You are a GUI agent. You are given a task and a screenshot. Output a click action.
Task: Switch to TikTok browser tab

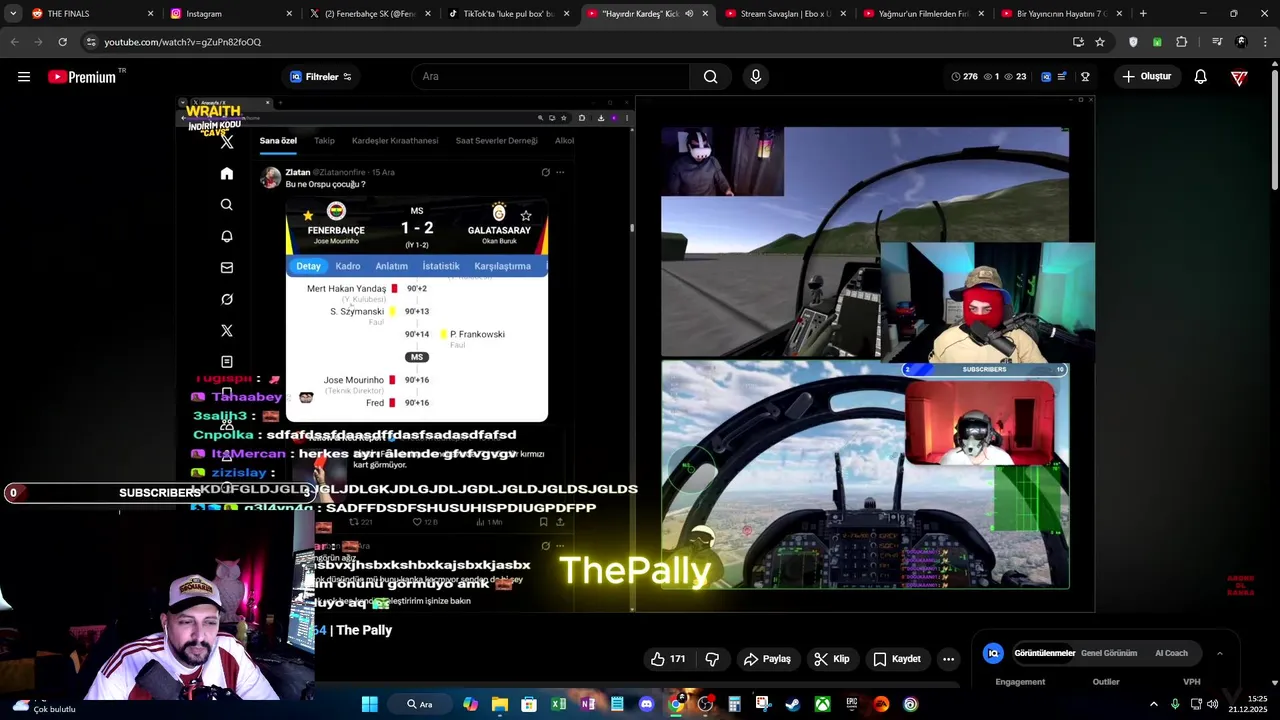[x=508, y=14]
